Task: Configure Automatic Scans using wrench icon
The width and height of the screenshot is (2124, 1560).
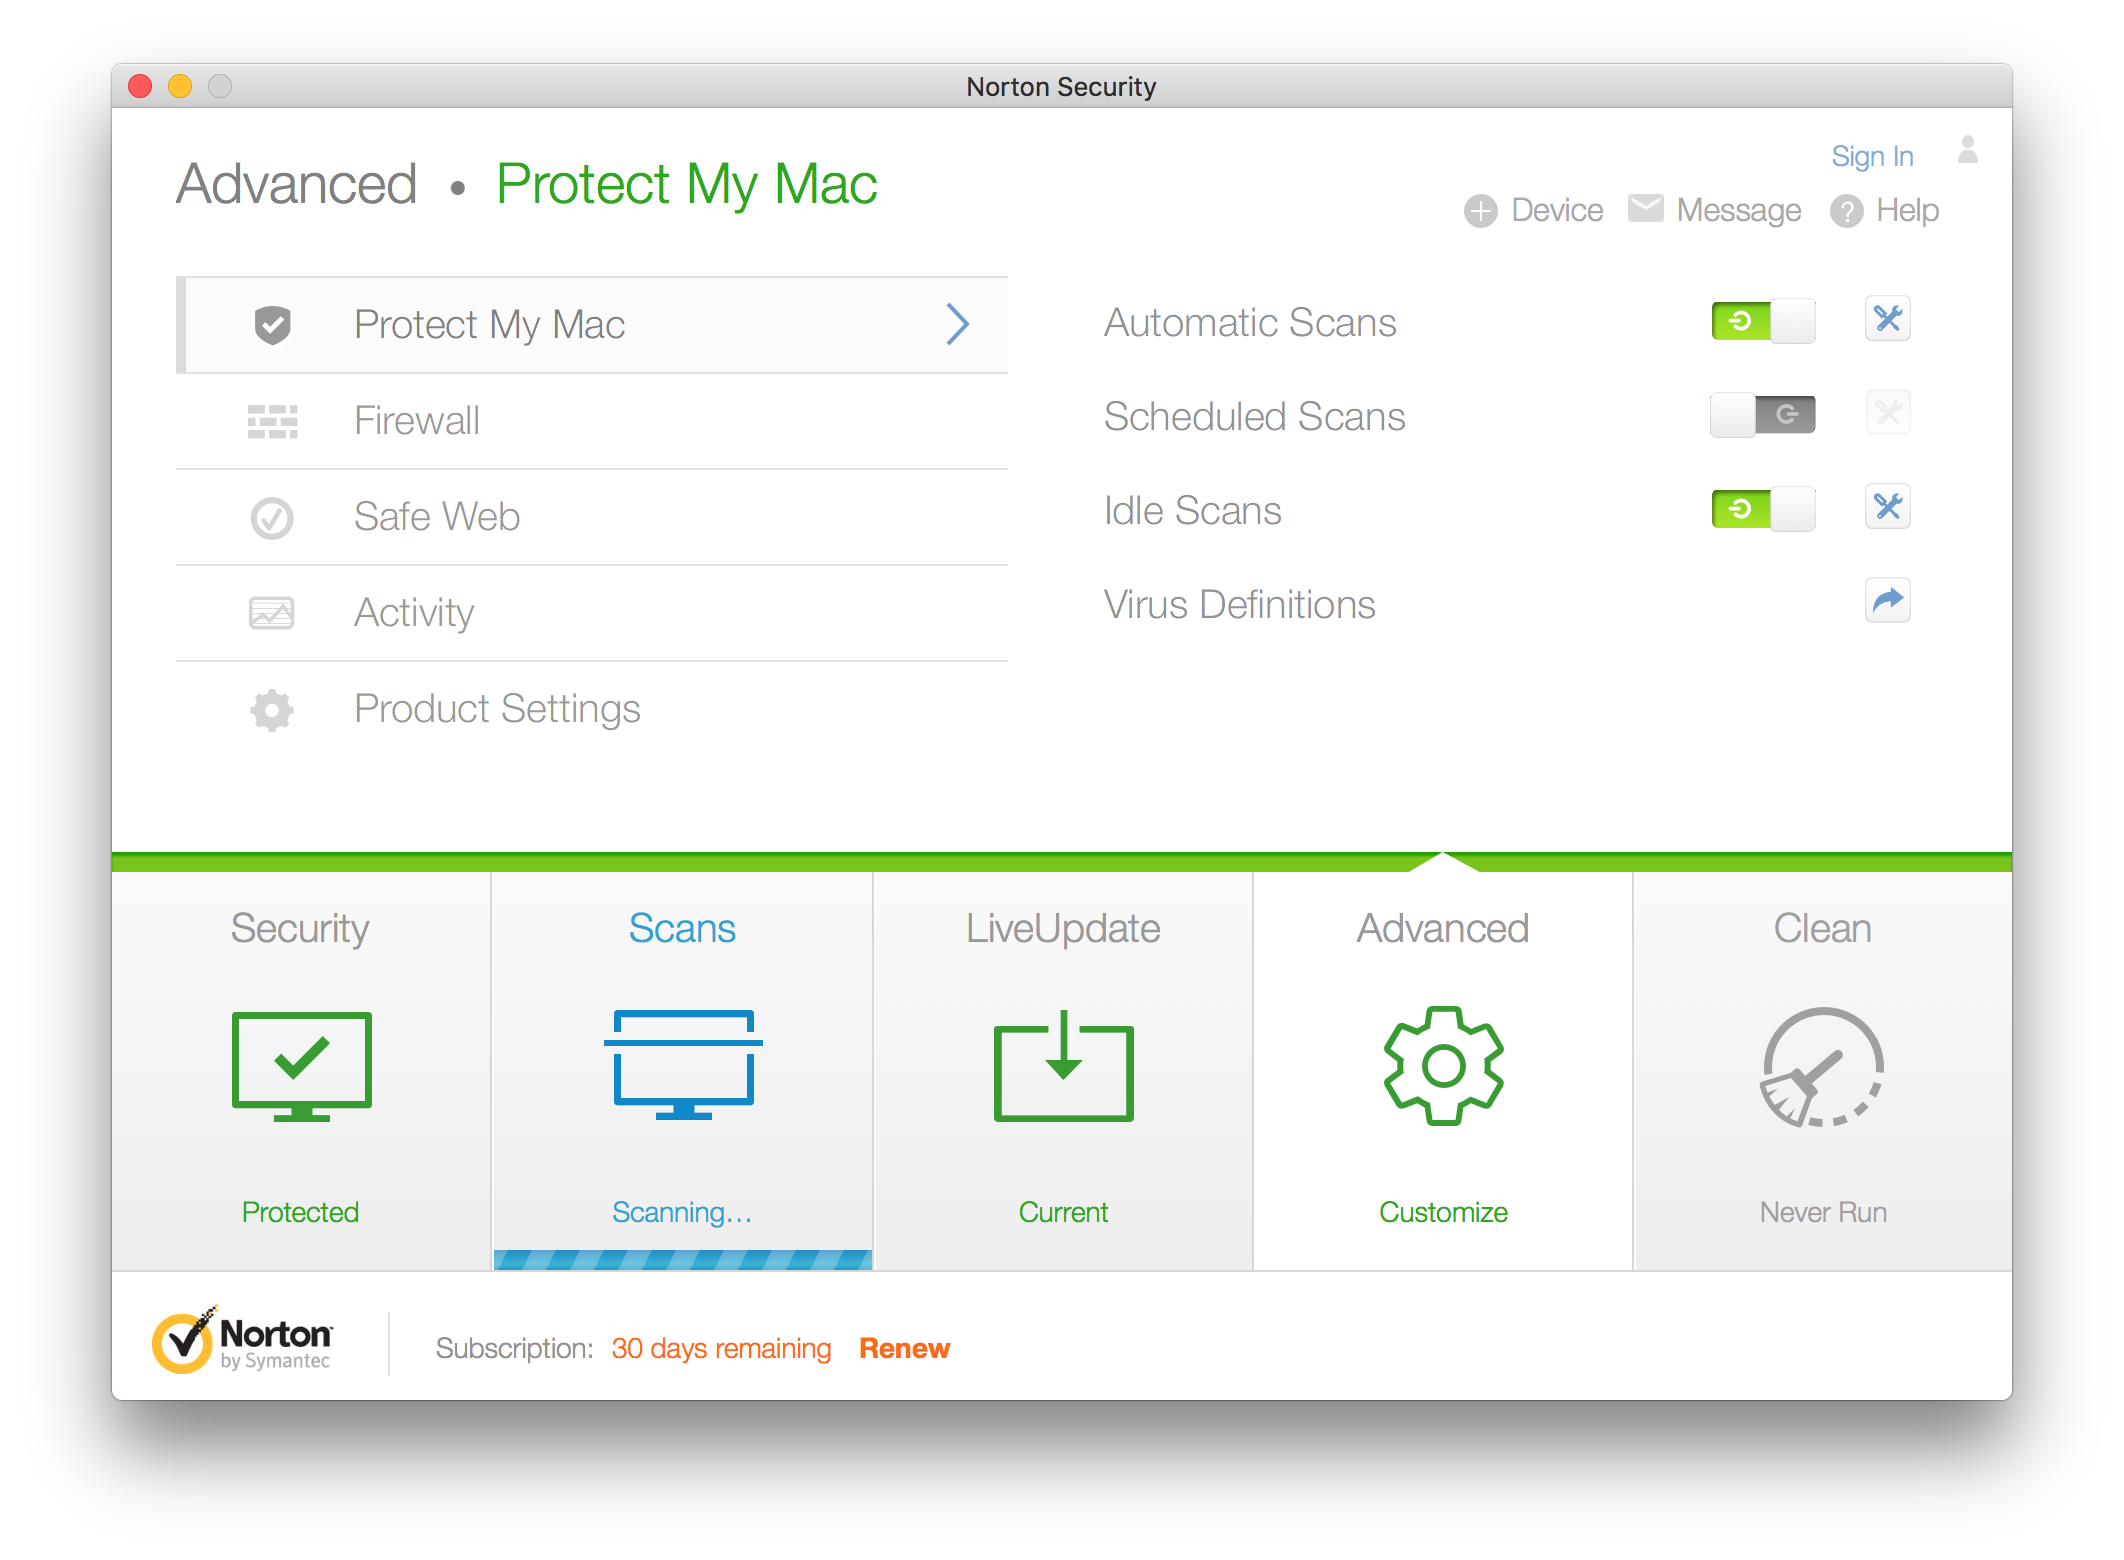Action: coord(1888,319)
